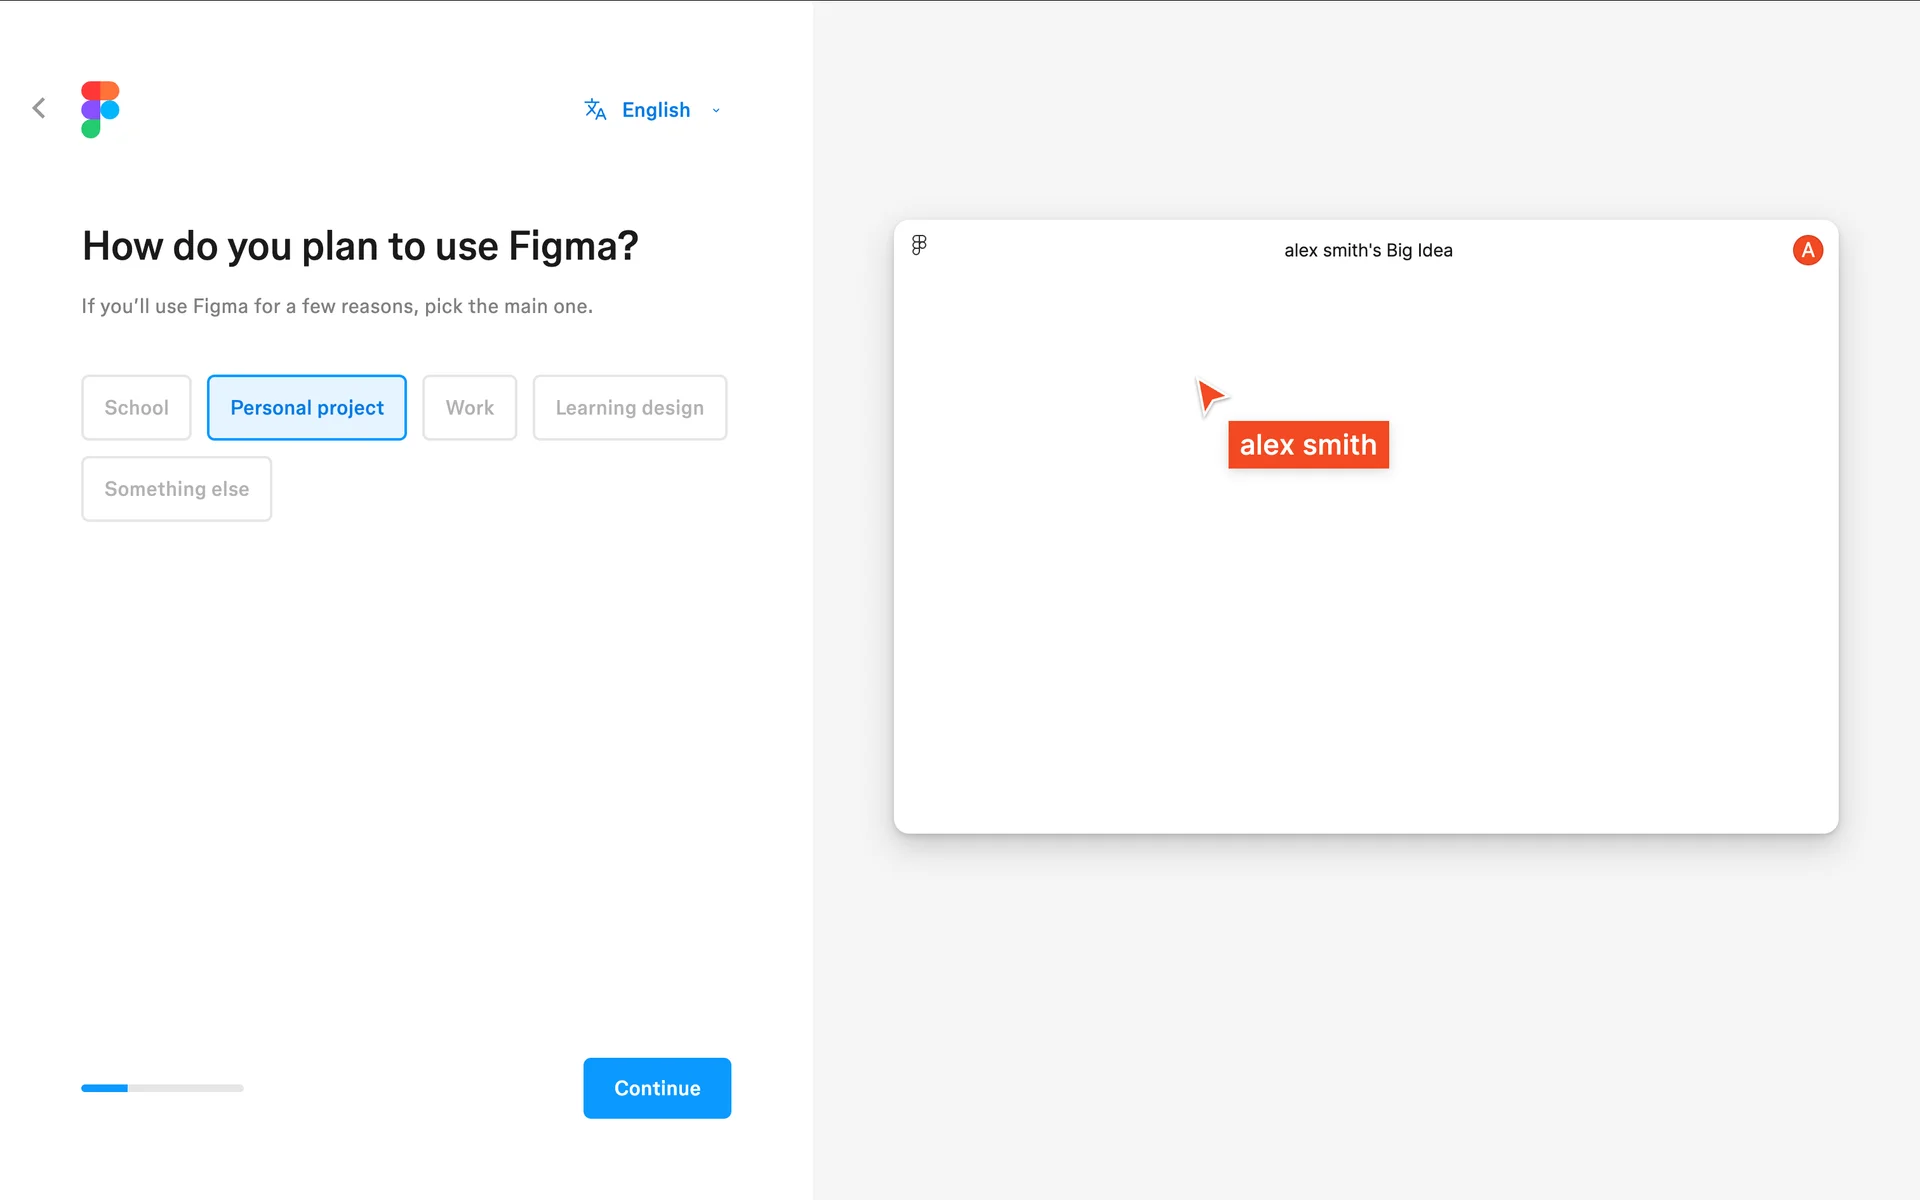
Task: Click the subtitle about picking the main reason
Action: 337,306
